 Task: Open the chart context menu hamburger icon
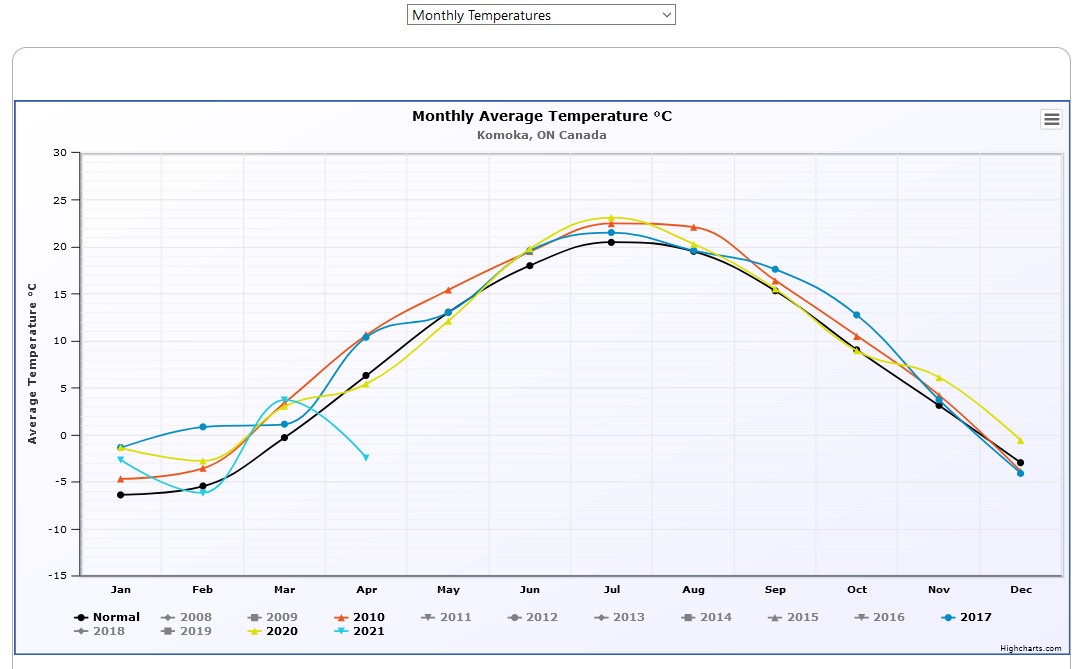pos(1051,119)
